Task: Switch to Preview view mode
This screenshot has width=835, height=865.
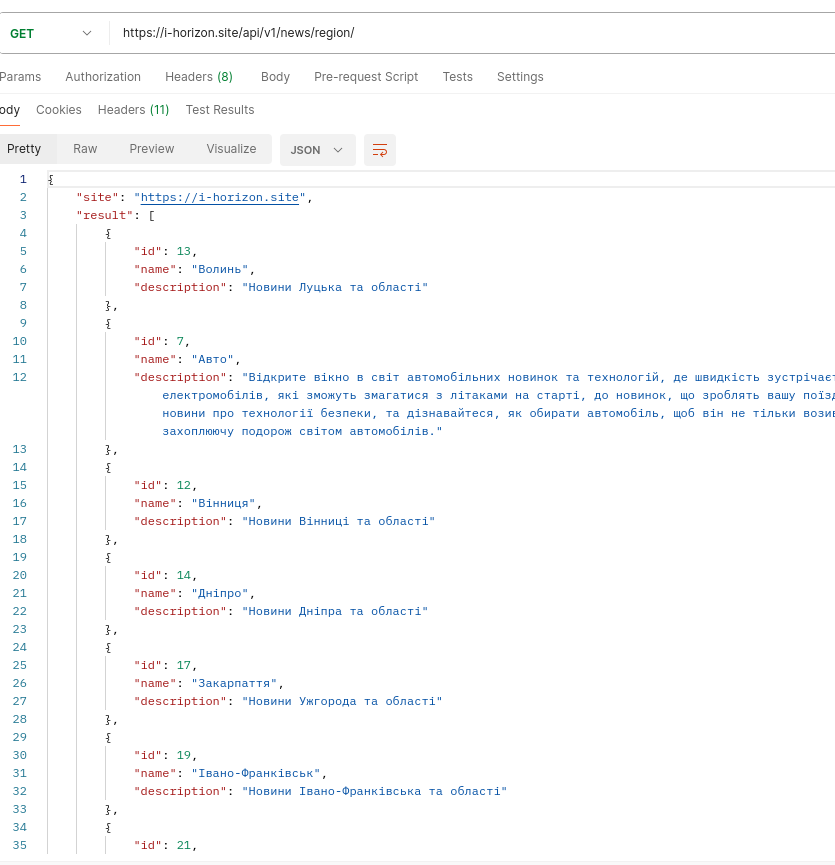Action: click(152, 149)
